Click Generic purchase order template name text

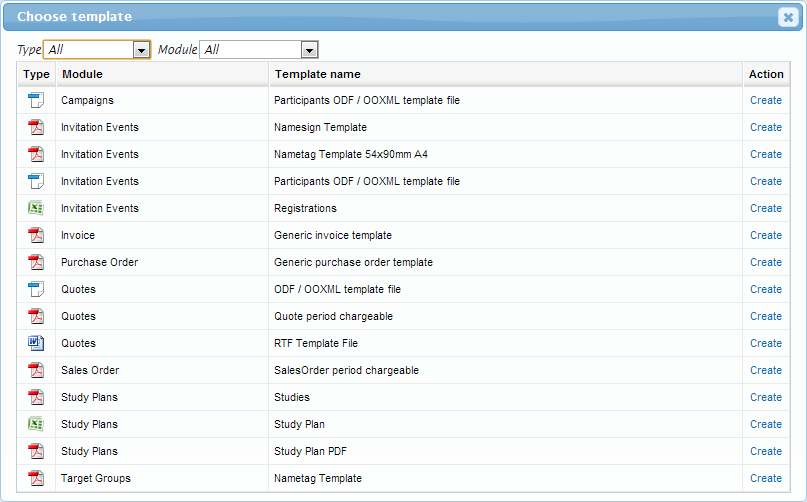tap(353, 263)
